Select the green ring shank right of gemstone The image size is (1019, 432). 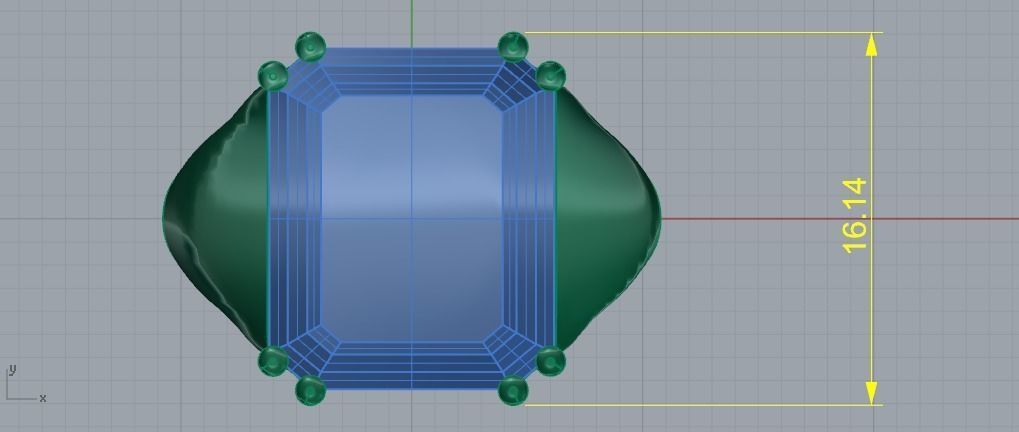coord(608,218)
